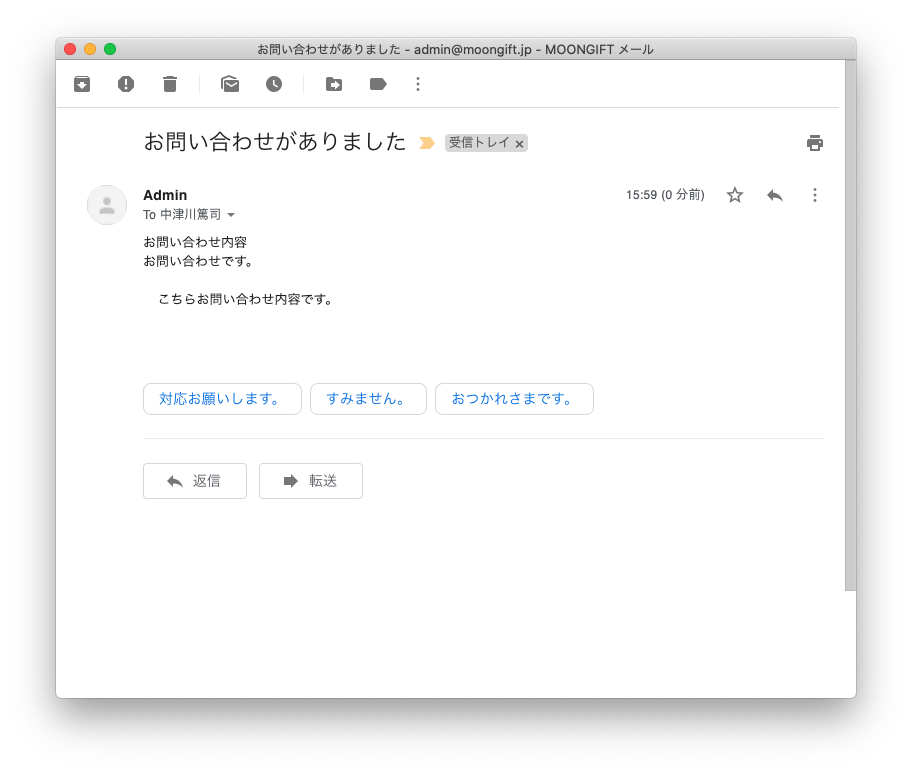This screenshot has height=772, width=912.
Task: Click the vertical scrollbar on the right
Action: [x=850, y=326]
